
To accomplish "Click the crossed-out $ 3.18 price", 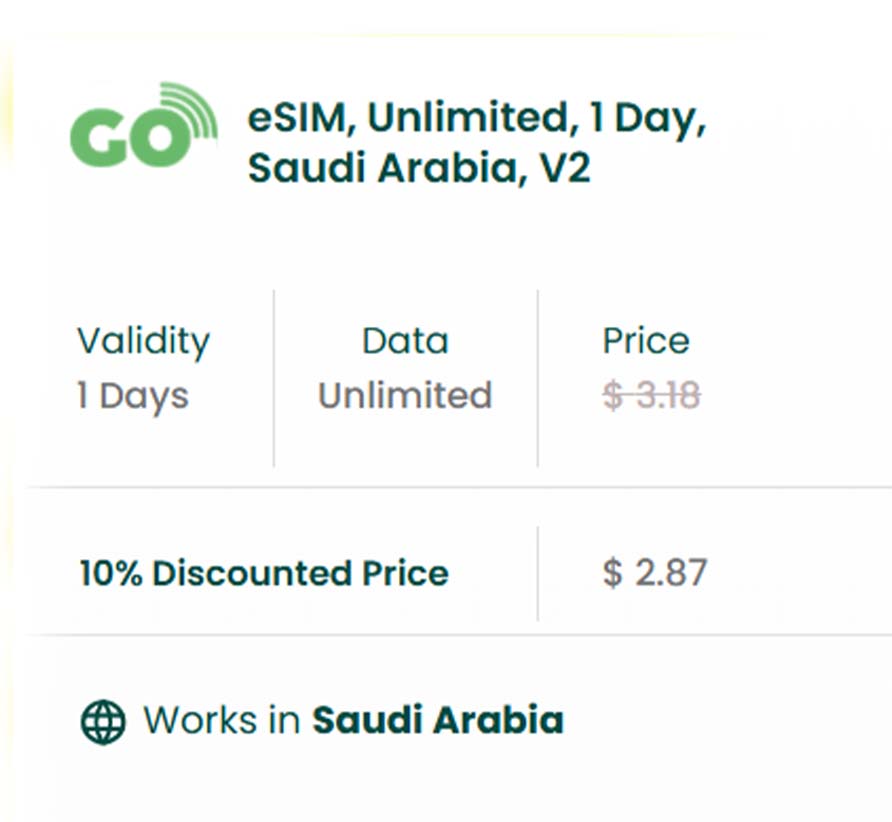I will 651,396.
